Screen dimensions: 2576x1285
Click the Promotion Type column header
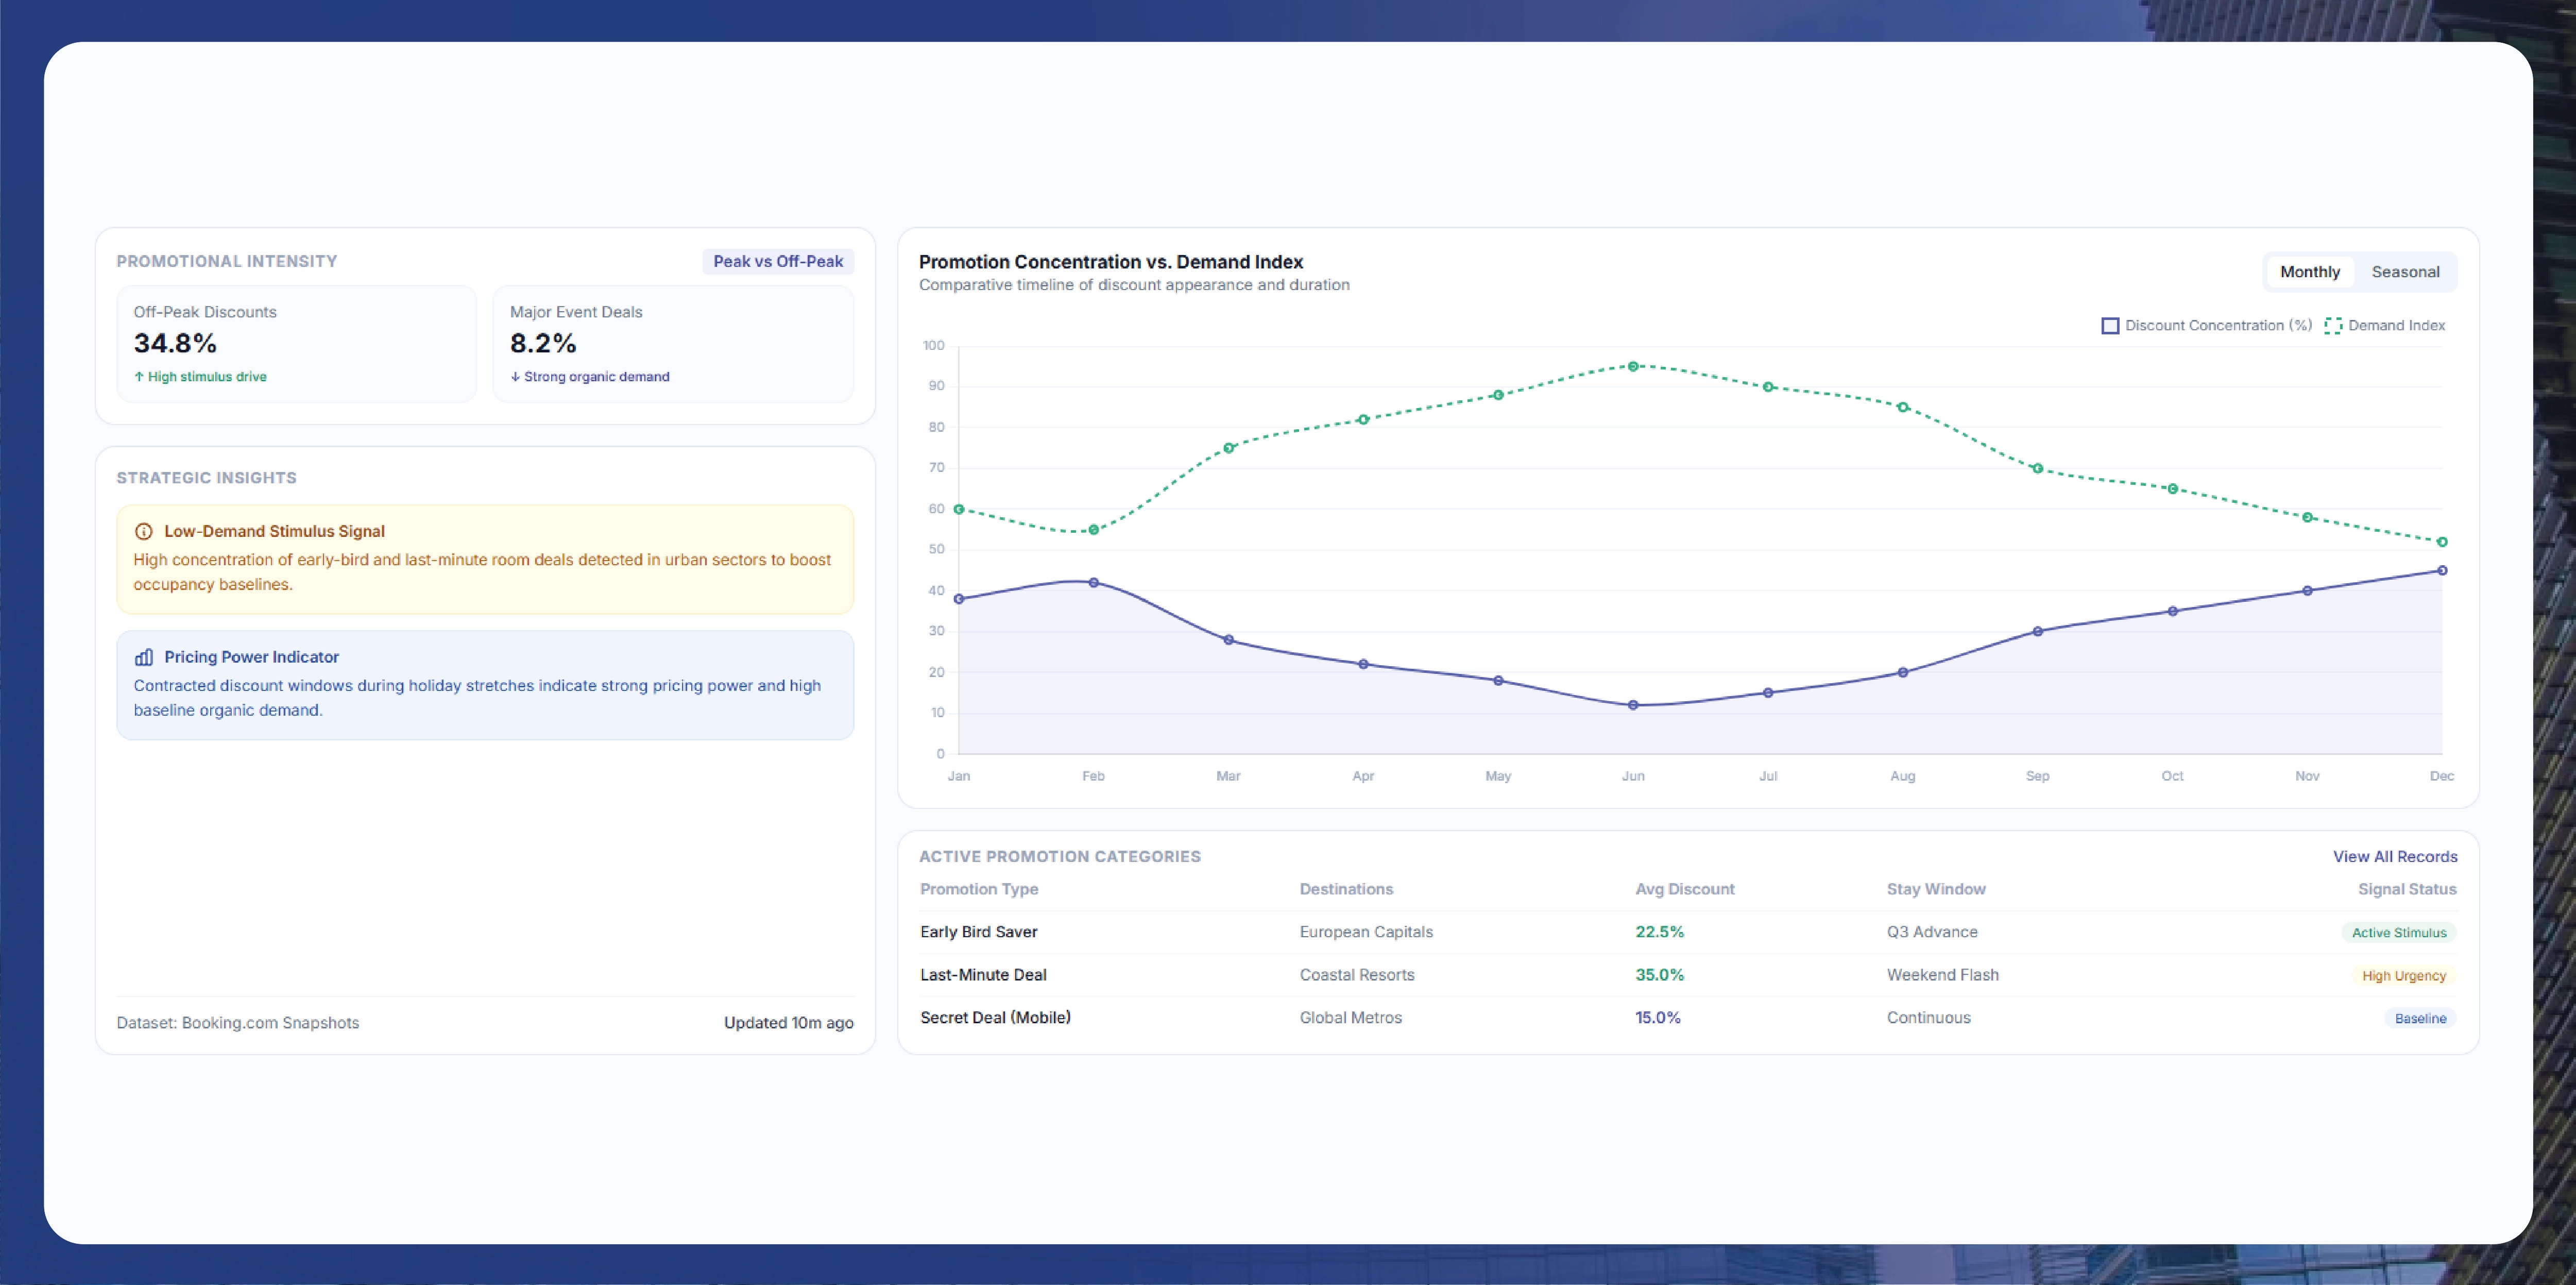coord(979,889)
